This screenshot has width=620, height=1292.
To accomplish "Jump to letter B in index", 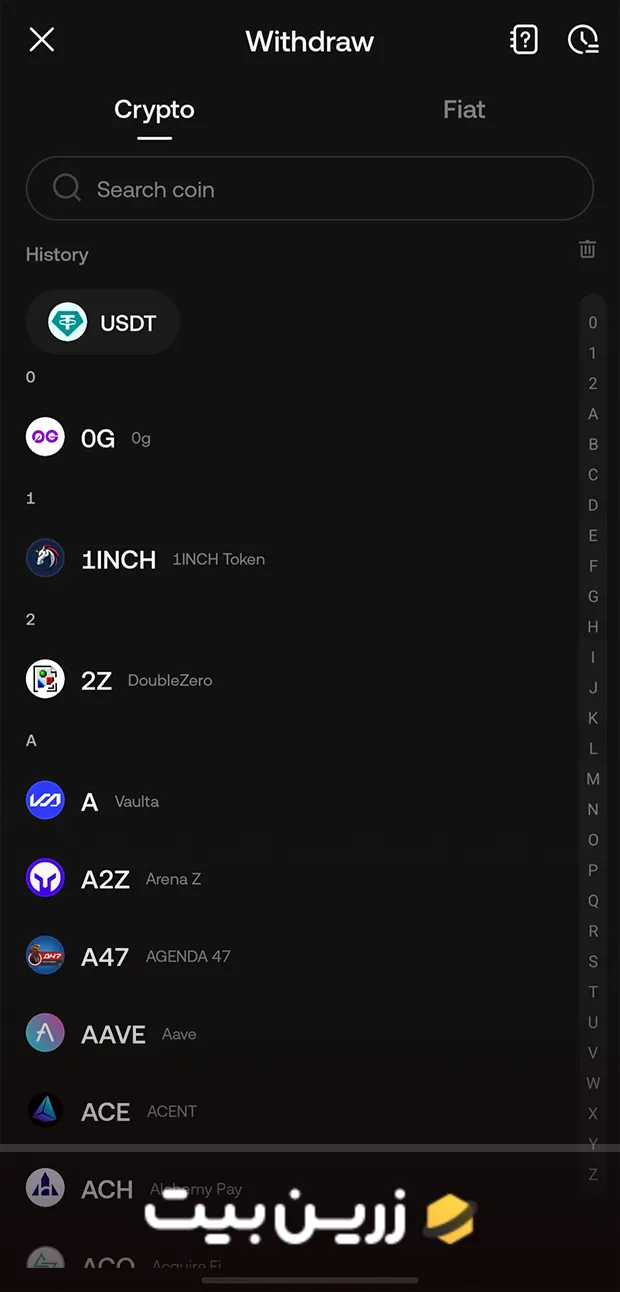I will [x=593, y=444].
